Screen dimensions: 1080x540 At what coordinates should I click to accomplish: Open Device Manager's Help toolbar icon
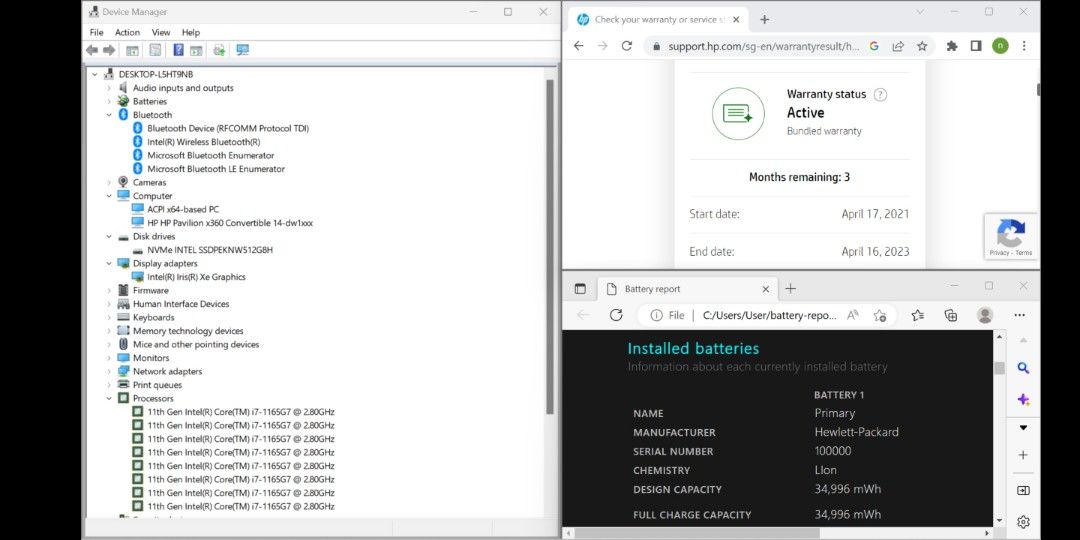coord(178,50)
